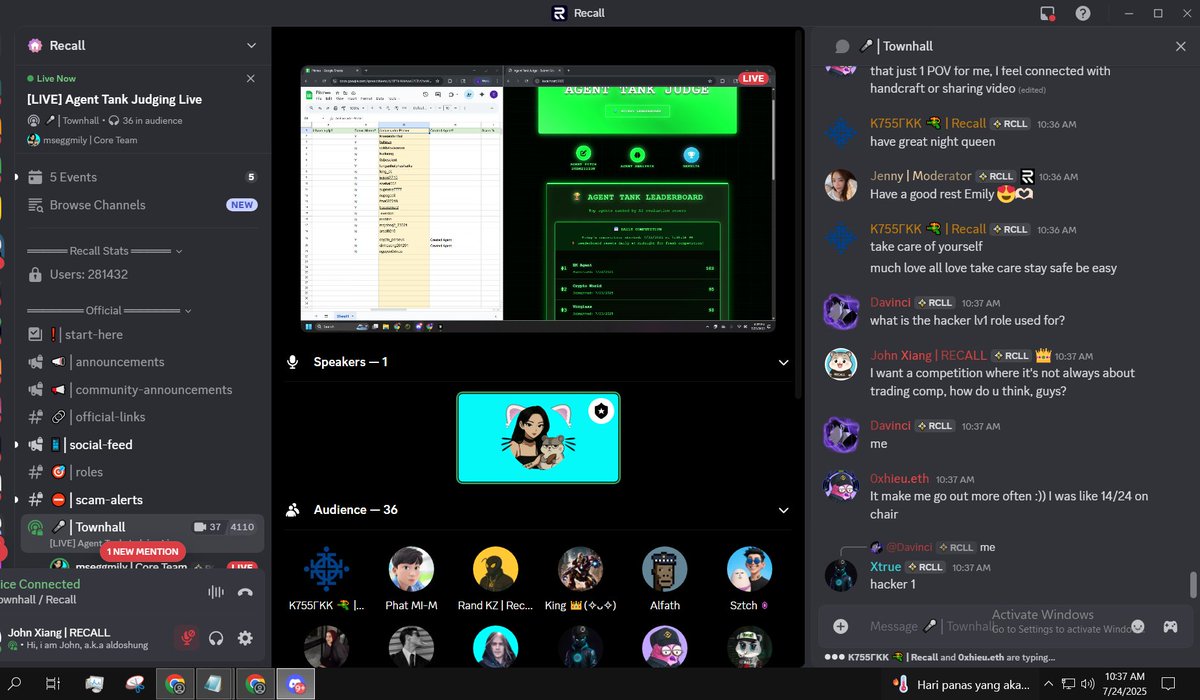Open the start-here channel
The image size is (1200, 700).
[x=143, y=334]
